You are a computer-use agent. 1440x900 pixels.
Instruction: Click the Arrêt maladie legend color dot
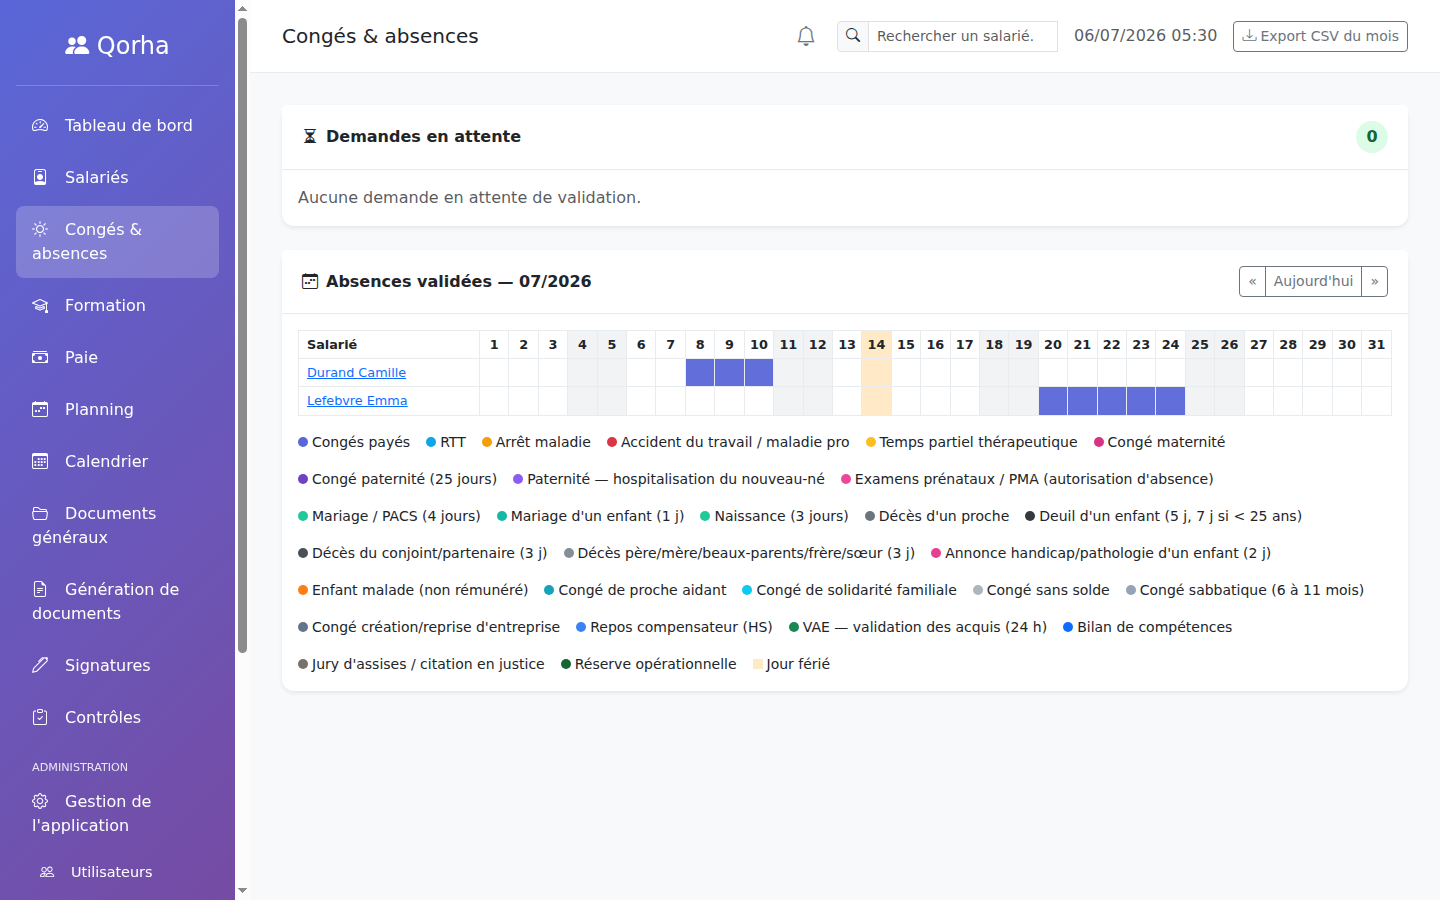487,442
